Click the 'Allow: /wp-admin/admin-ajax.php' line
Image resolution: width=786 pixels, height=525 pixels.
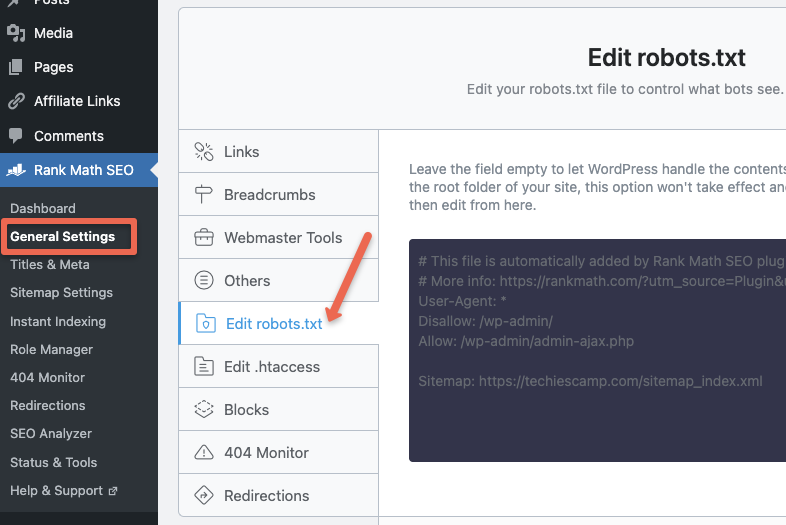[526, 341]
